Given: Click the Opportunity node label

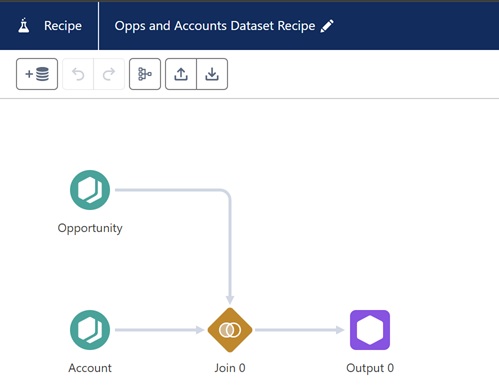Looking at the screenshot, I should click(x=90, y=228).
